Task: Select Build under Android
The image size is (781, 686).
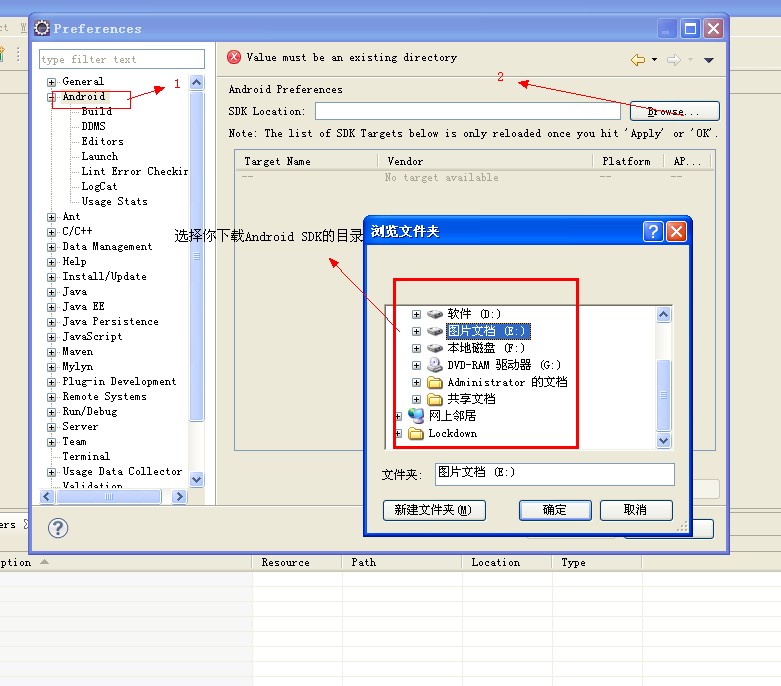Action: pyautogui.click(x=97, y=111)
